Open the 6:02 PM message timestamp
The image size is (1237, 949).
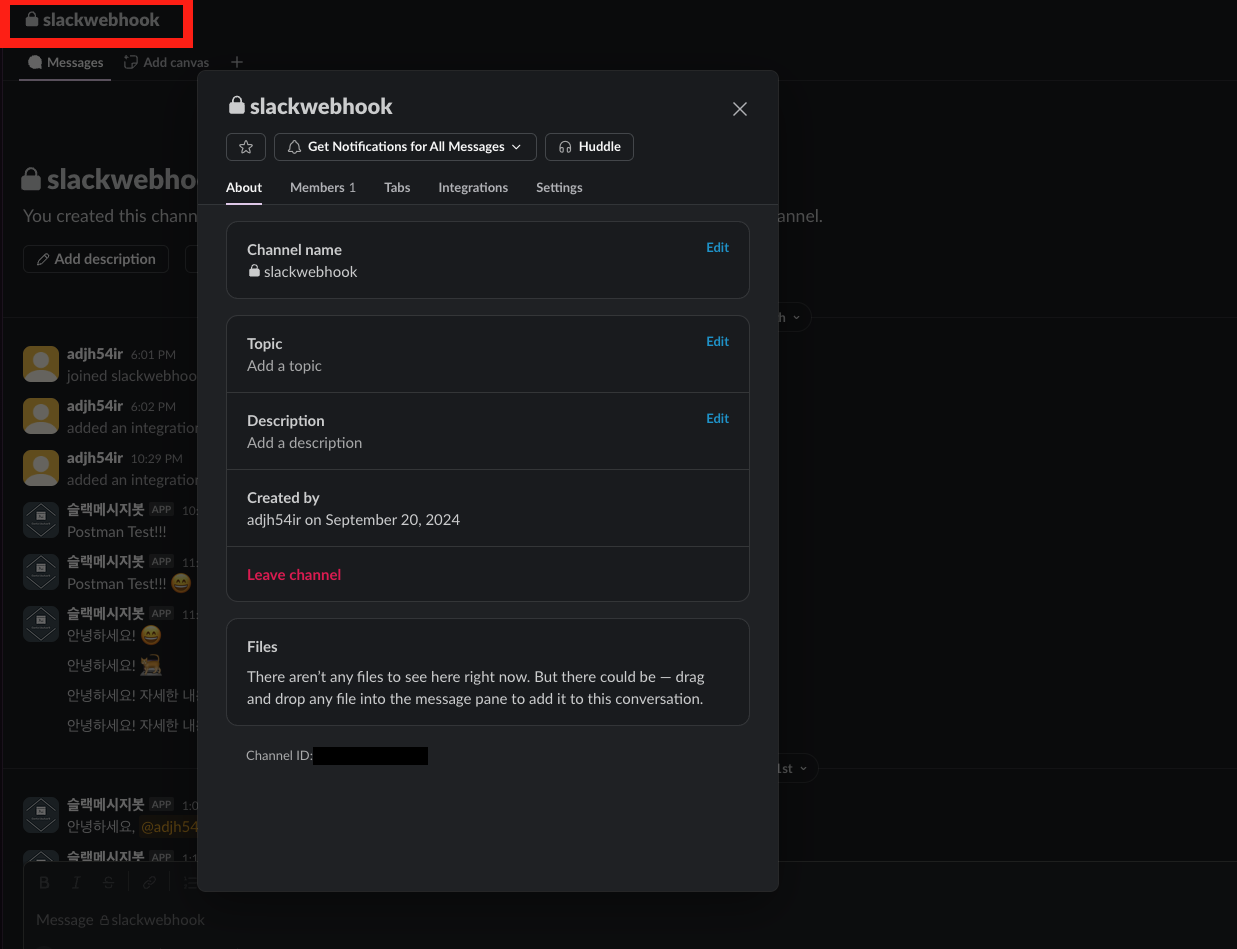tap(153, 407)
